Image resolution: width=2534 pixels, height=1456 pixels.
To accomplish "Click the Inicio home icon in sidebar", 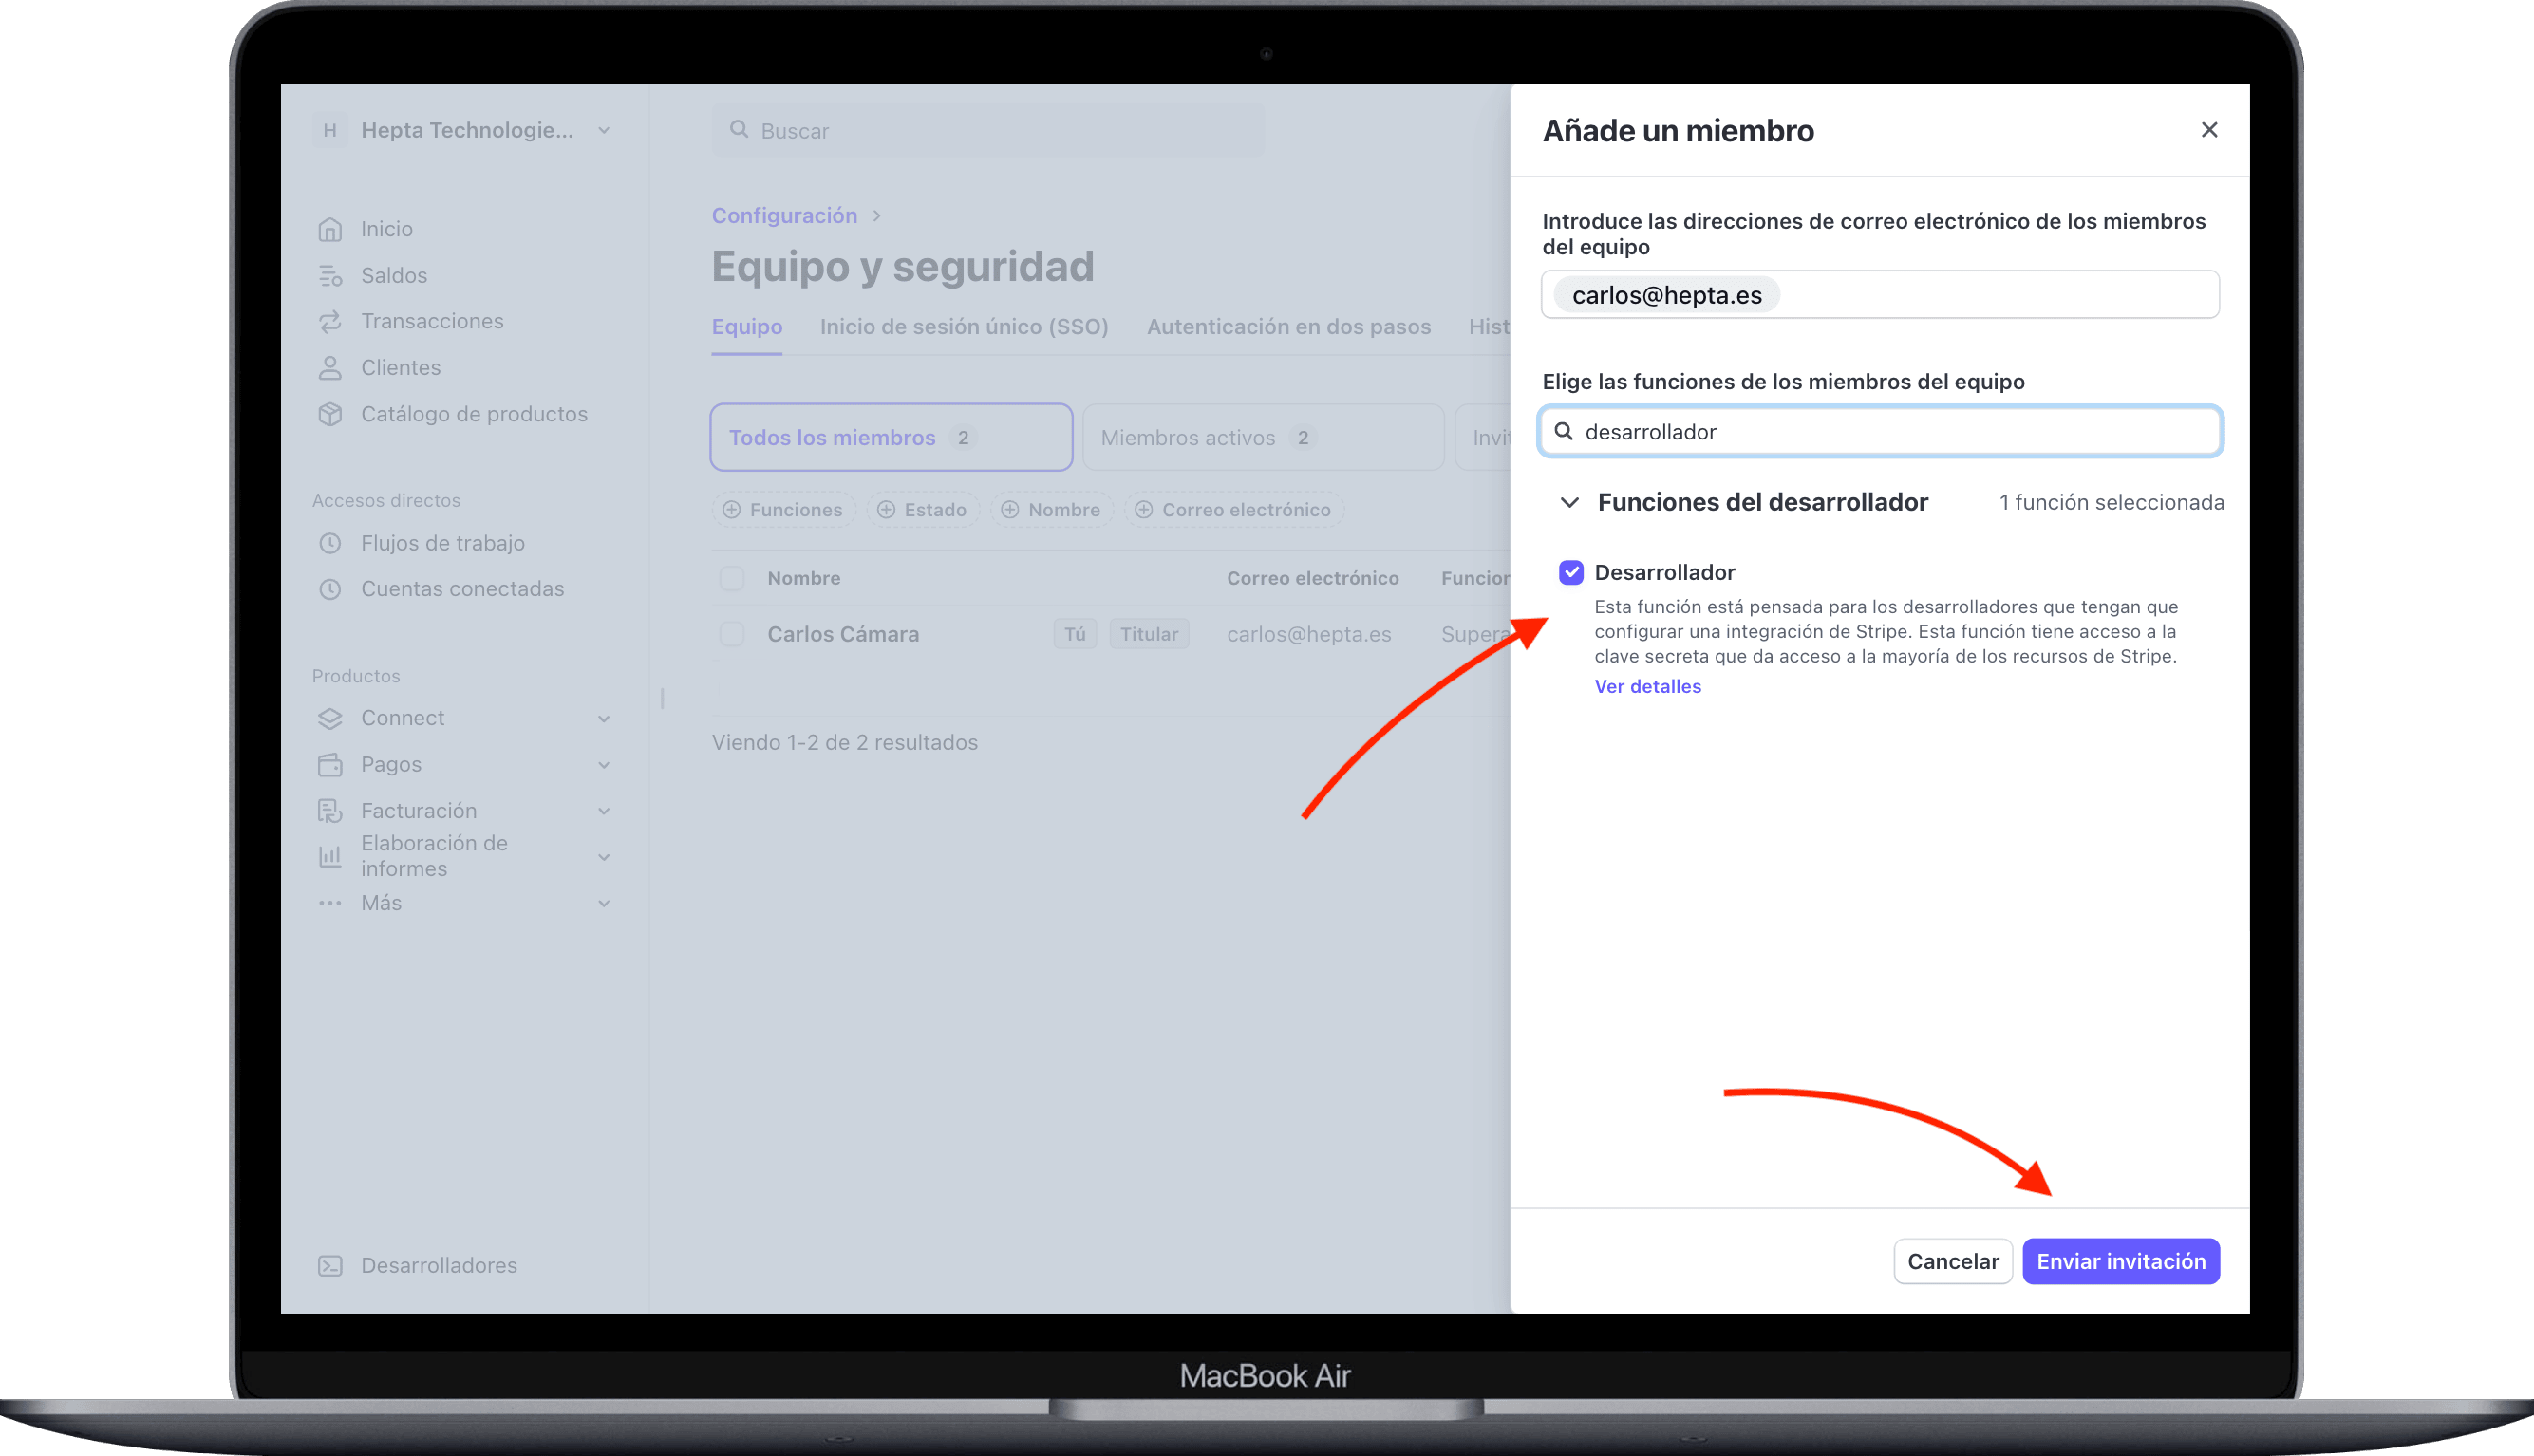I will coord(330,229).
